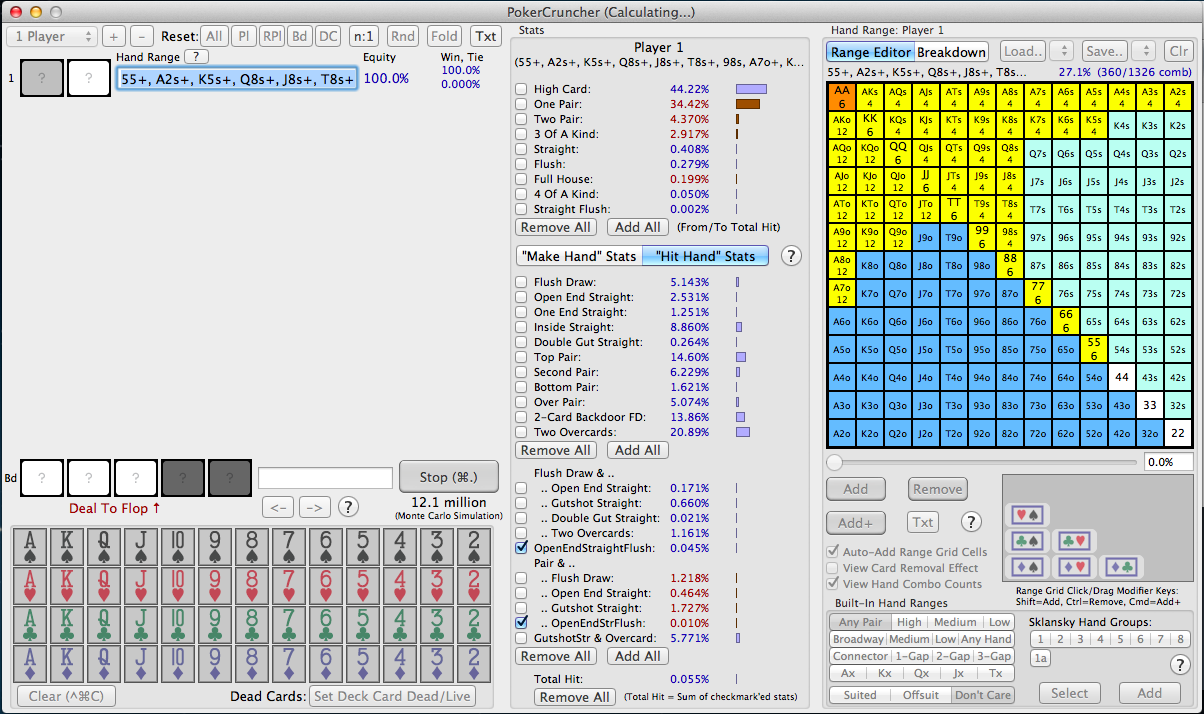Uncheck the OpenEndStraightFlush checkbox
1204x714 pixels.
point(521,548)
